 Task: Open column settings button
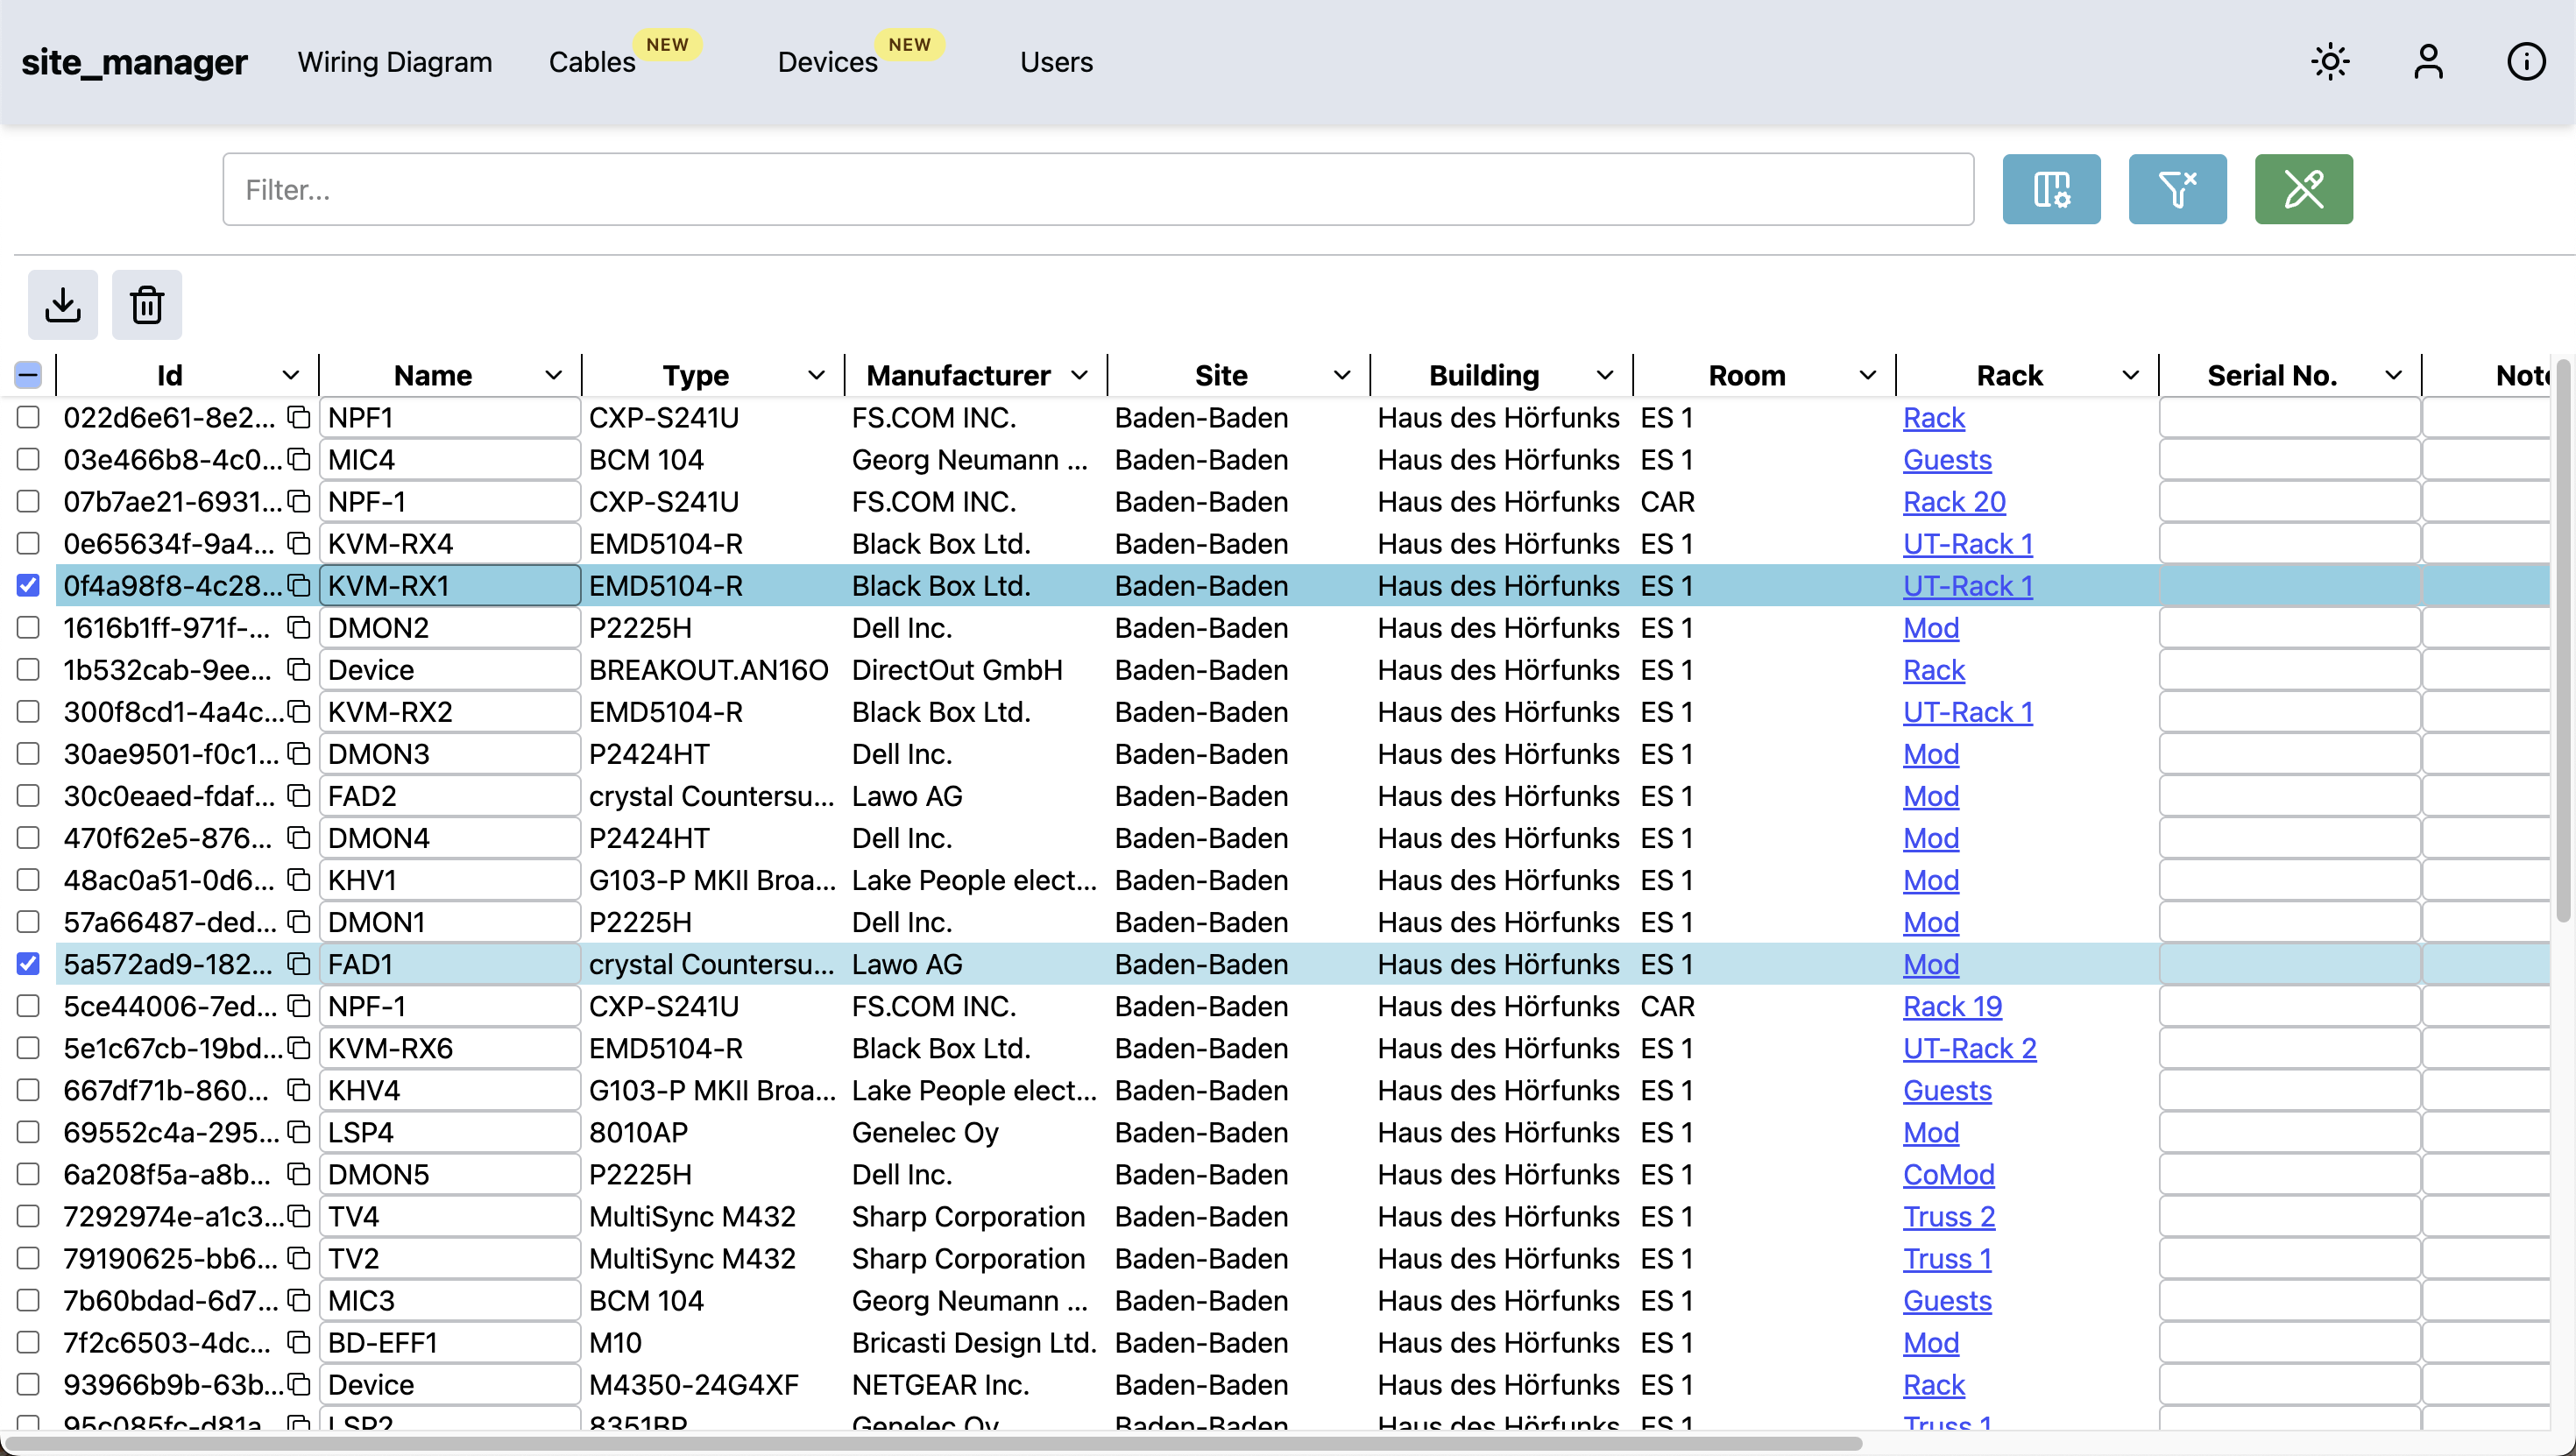click(2051, 189)
